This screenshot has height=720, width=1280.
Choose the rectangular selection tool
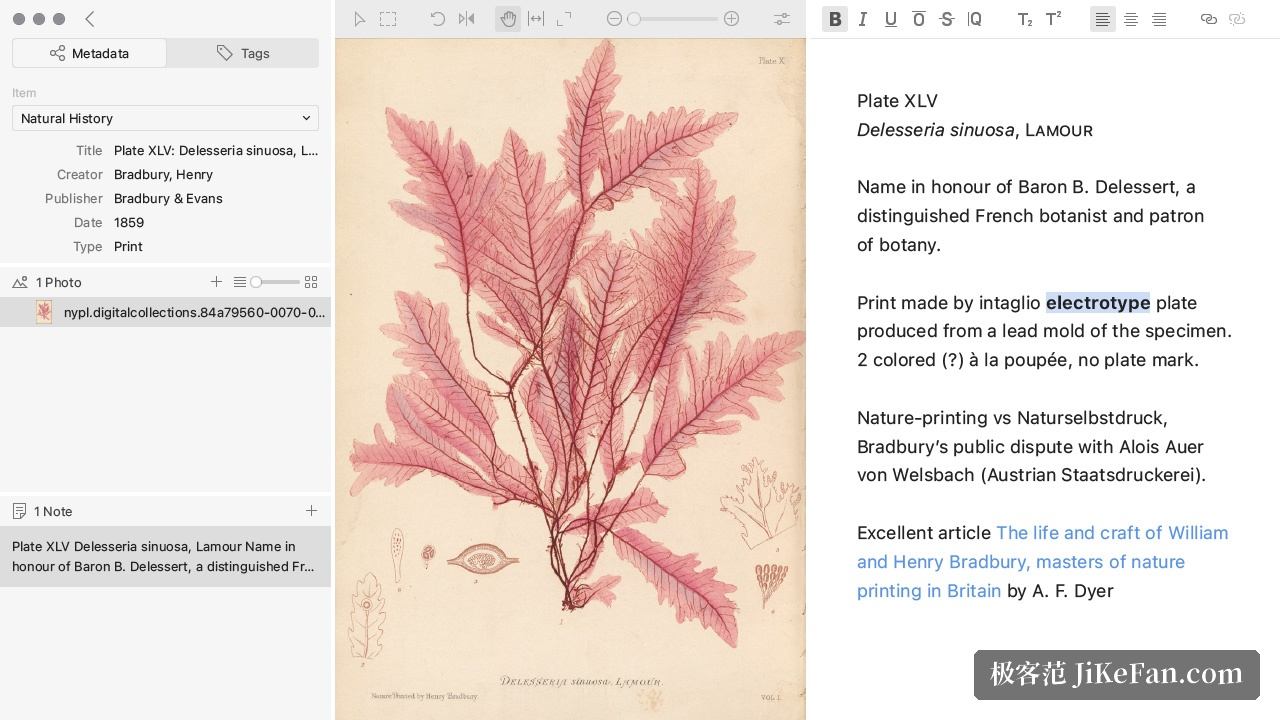(x=388, y=19)
